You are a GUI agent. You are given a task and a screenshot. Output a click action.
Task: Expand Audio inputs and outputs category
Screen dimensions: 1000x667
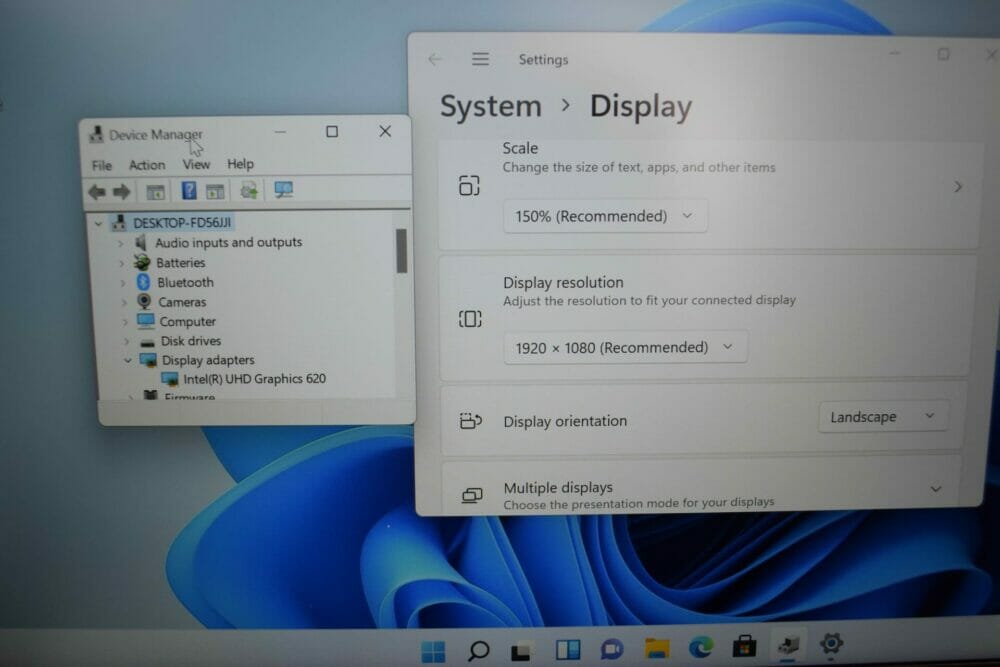tap(121, 243)
